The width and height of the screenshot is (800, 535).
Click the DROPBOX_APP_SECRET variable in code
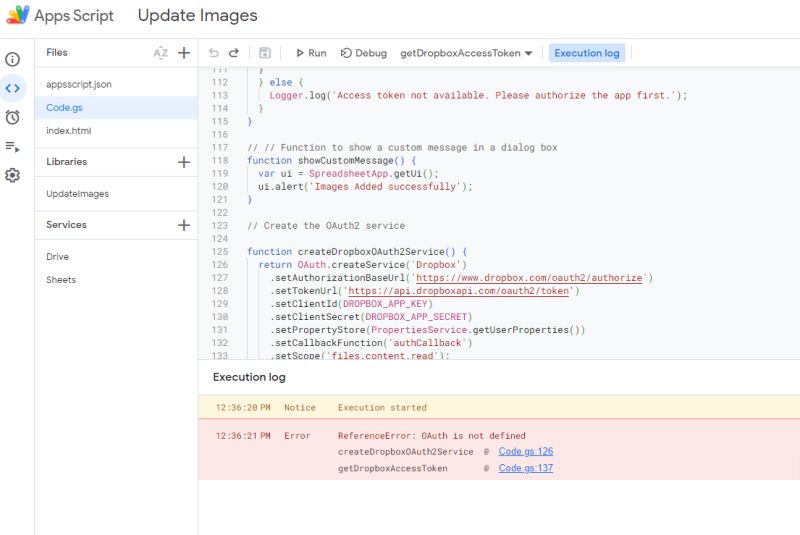click(x=416, y=317)
